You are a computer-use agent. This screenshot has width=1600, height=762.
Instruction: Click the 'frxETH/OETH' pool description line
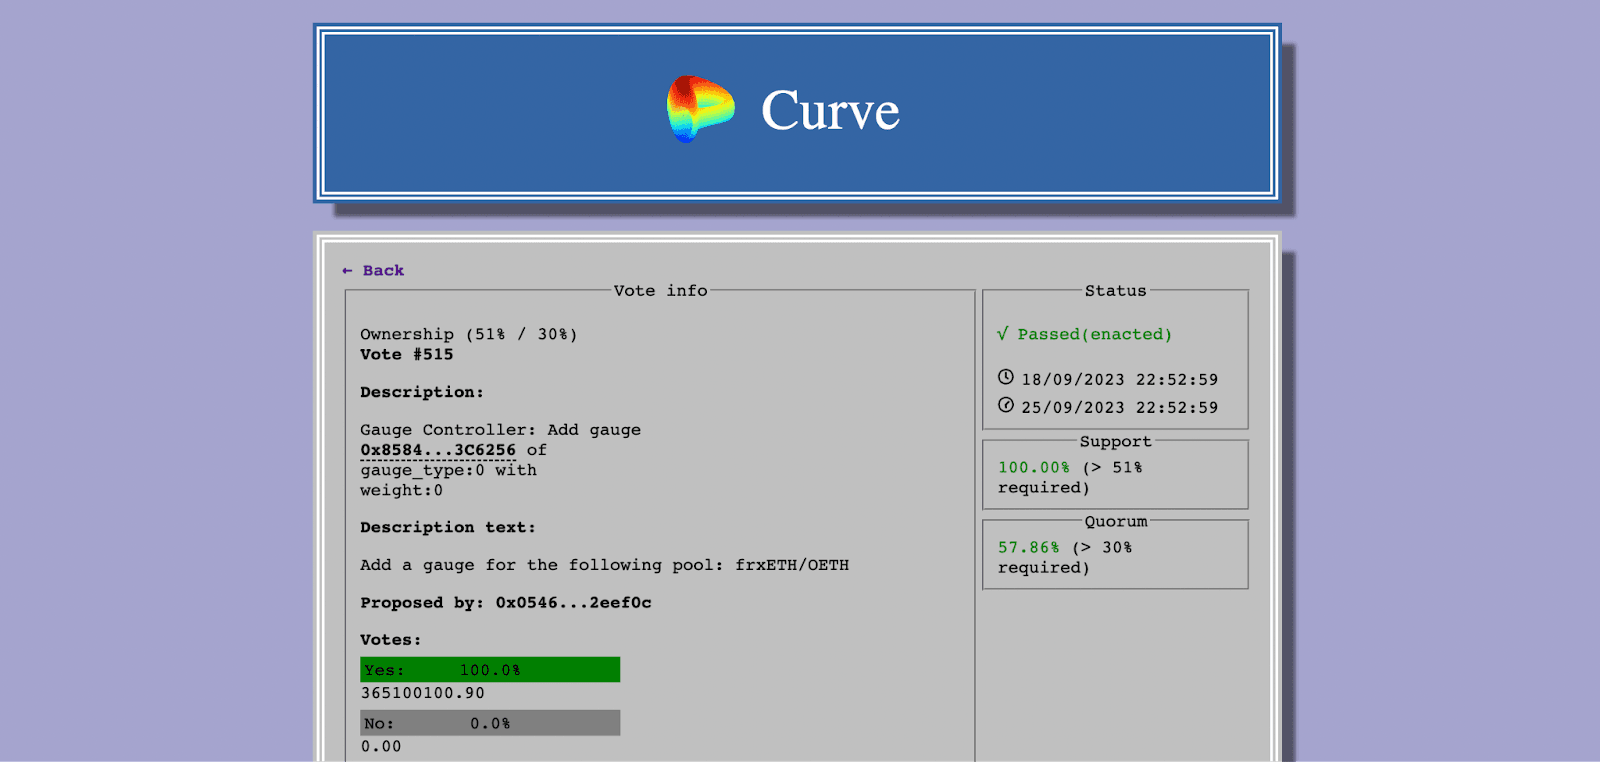pyautogui.click(x=605, y=565)
